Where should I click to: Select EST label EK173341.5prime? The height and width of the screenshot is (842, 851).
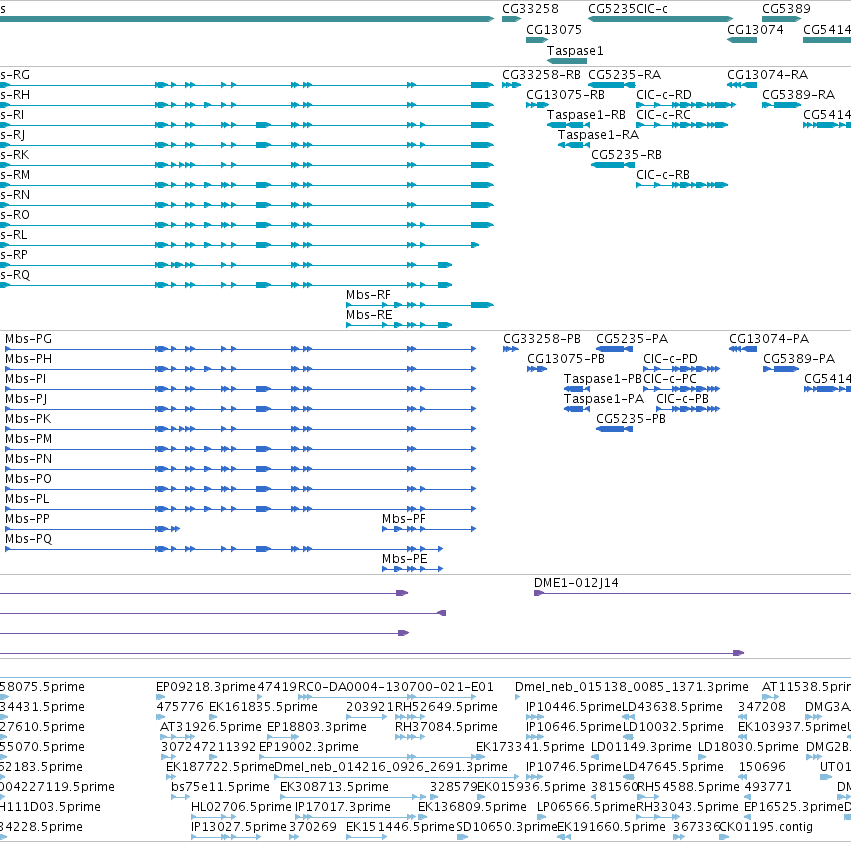coord(530,747)
